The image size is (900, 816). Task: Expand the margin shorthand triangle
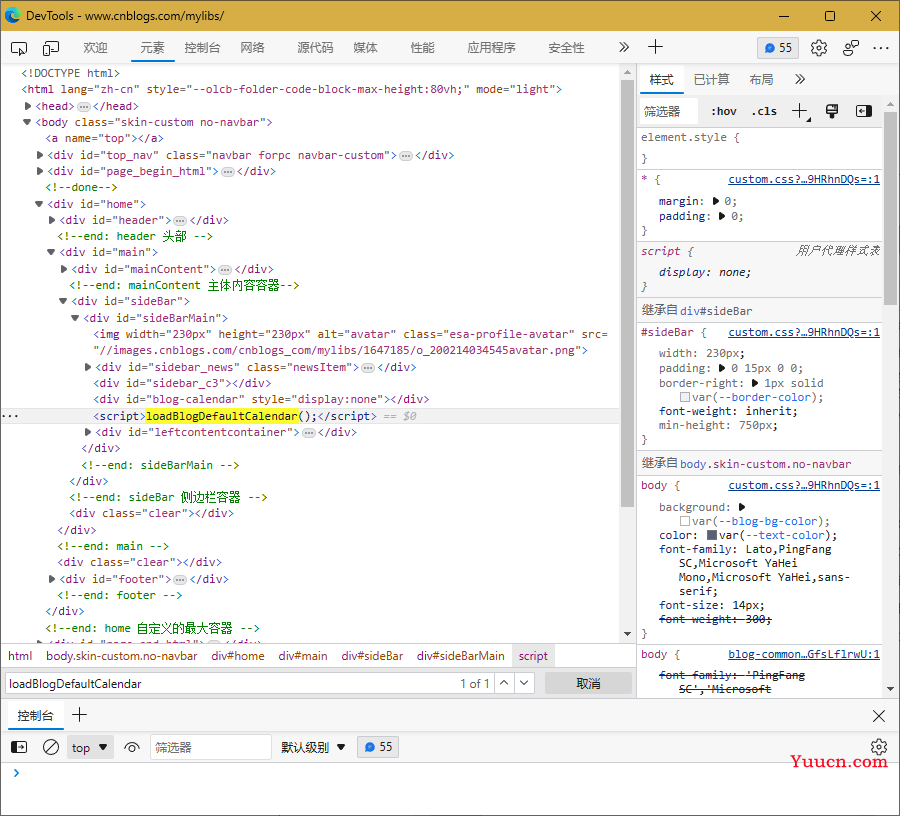(716, 201)
